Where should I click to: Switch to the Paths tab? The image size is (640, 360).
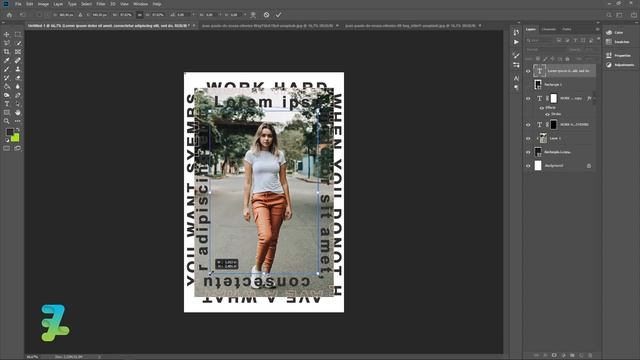click(x=567, y=29)
